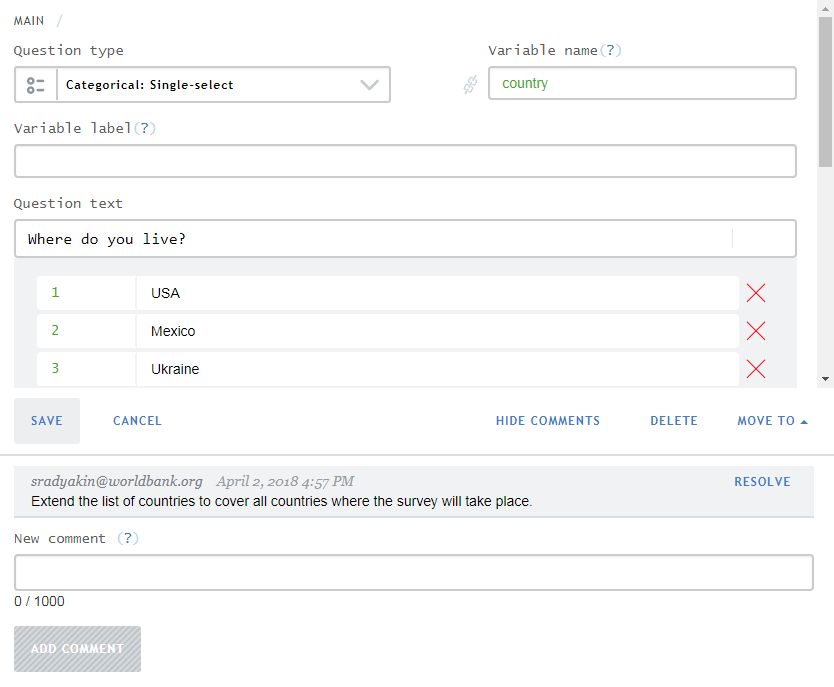Focus the New comment text field
The image size is (834, 687).
[x=414, y=572]
